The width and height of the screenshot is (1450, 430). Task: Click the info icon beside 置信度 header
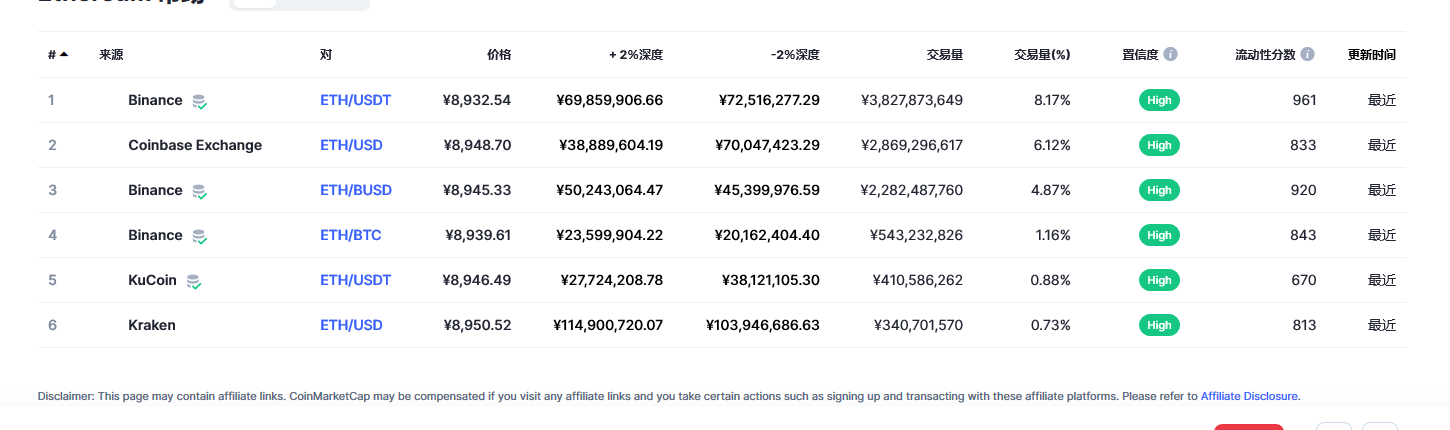pyautogui.click(x=1171, y=54)
